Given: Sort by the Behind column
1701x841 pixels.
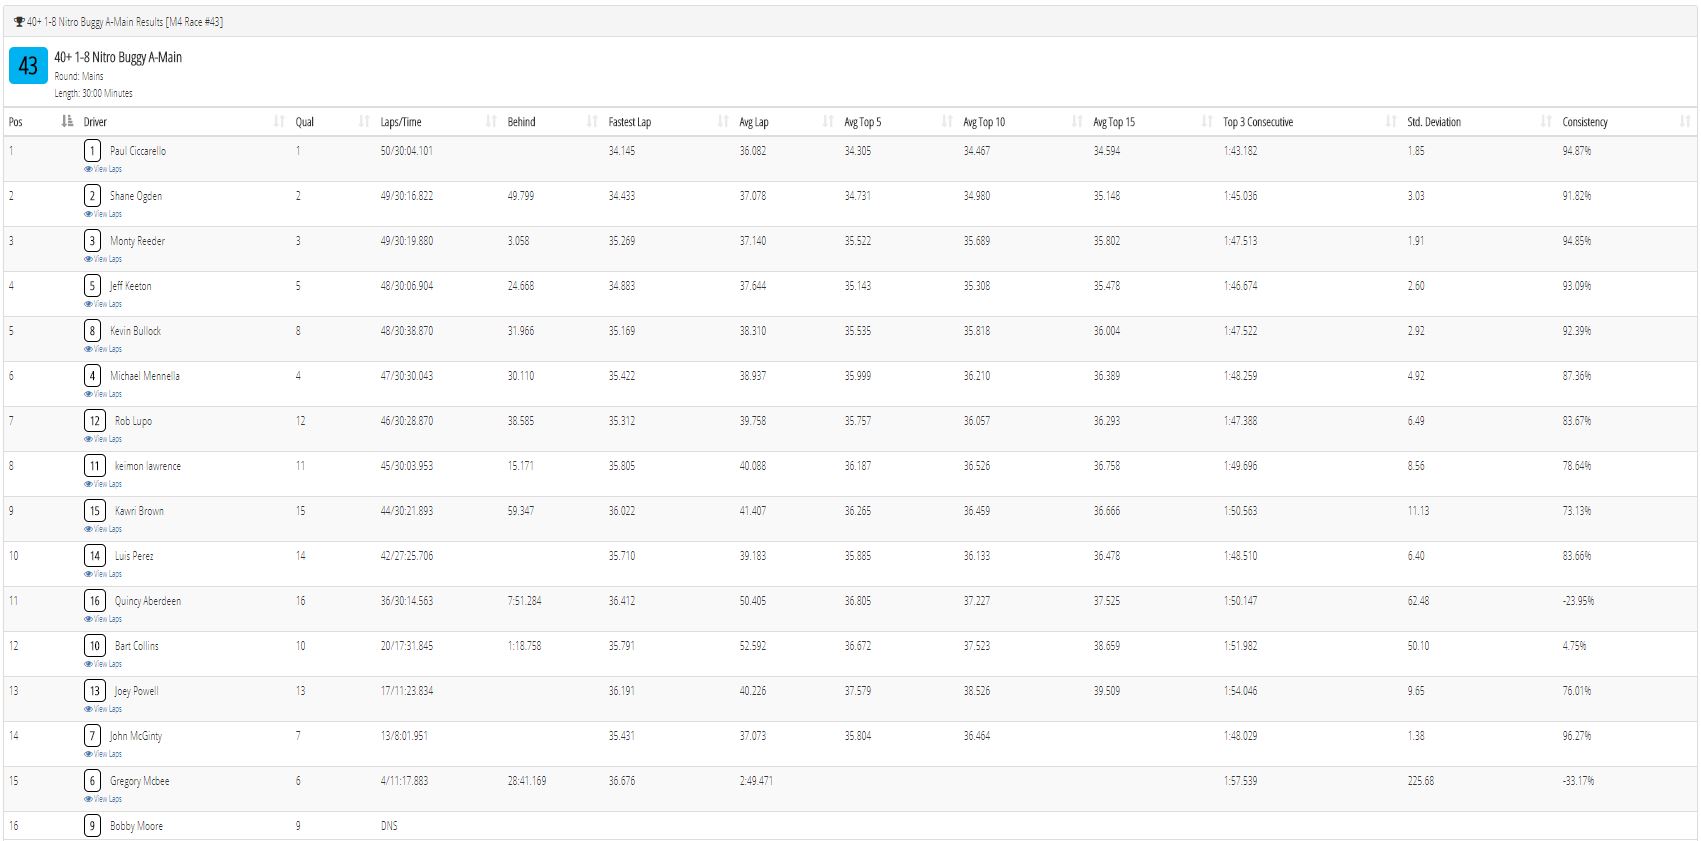Looking at the screenshot, I should pyautogui.click(x=552, y=122).
